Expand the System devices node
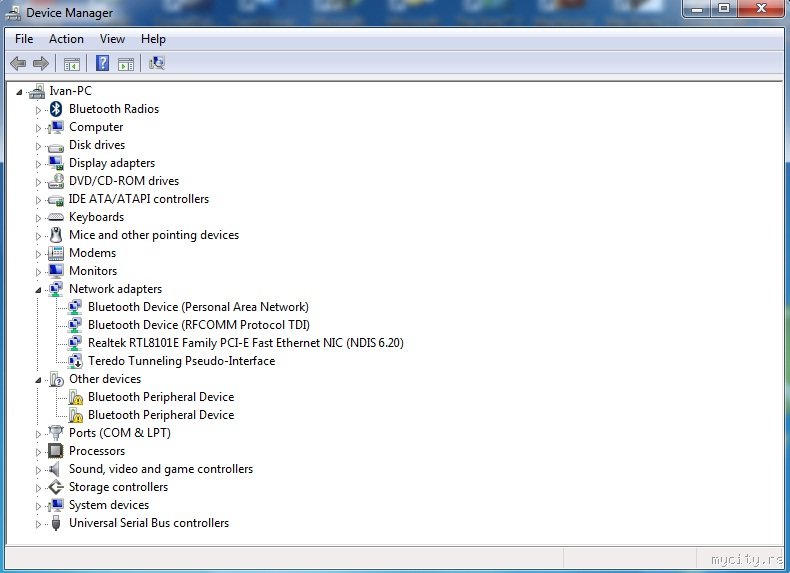This screenshot has width=790, height=573. point(38,505)
